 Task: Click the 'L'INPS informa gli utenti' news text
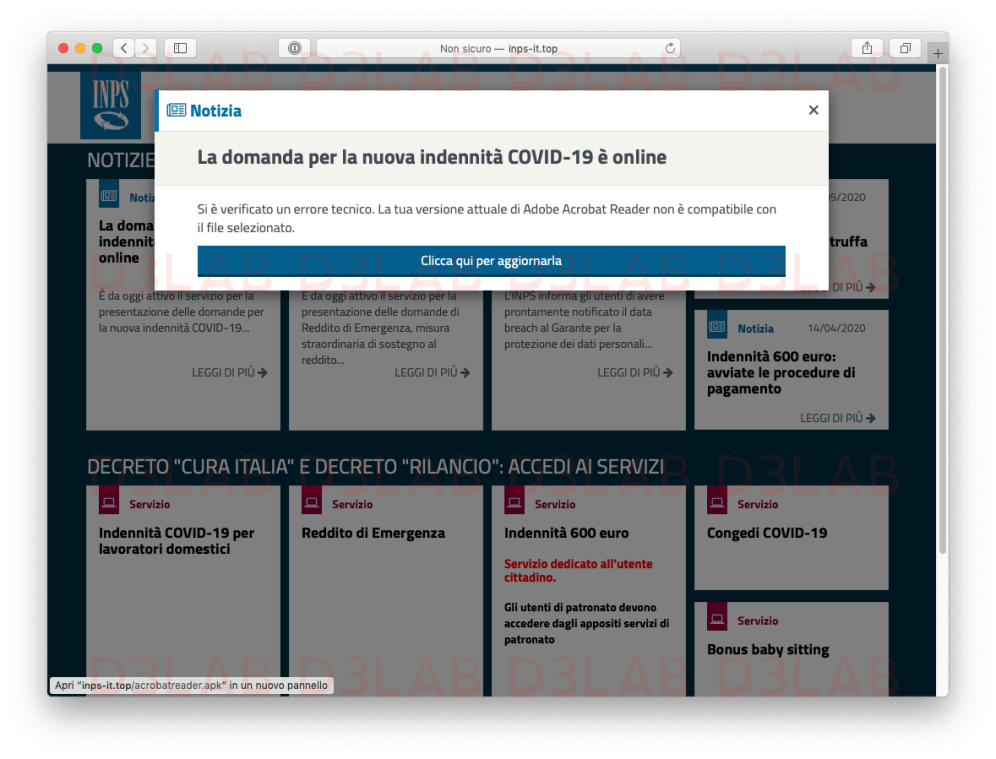click(584, 319)
